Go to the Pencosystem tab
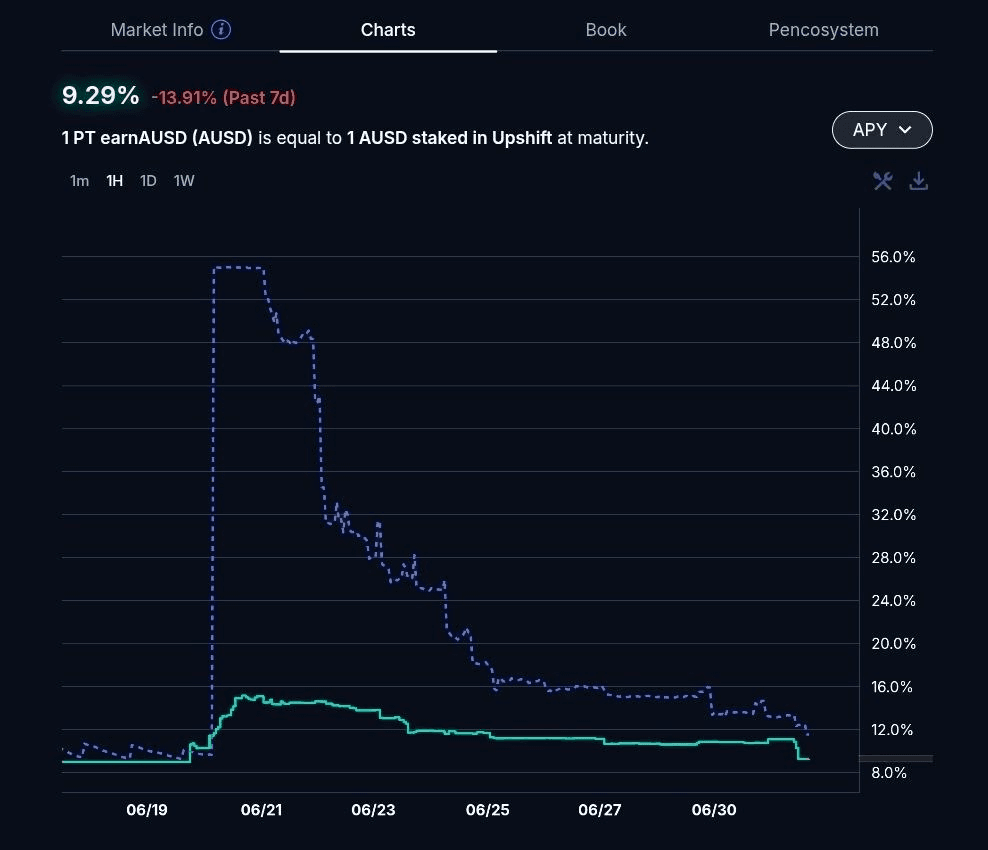The width and height of the screenshot is (988, 850). tap(824, 30)
